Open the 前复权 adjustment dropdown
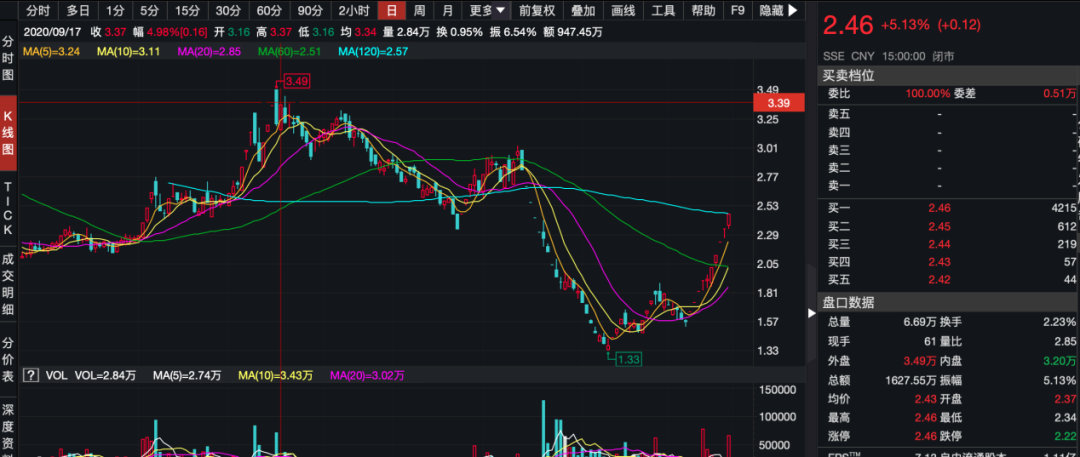Screen dimensions: 1080x457 [x=537, y=11]
